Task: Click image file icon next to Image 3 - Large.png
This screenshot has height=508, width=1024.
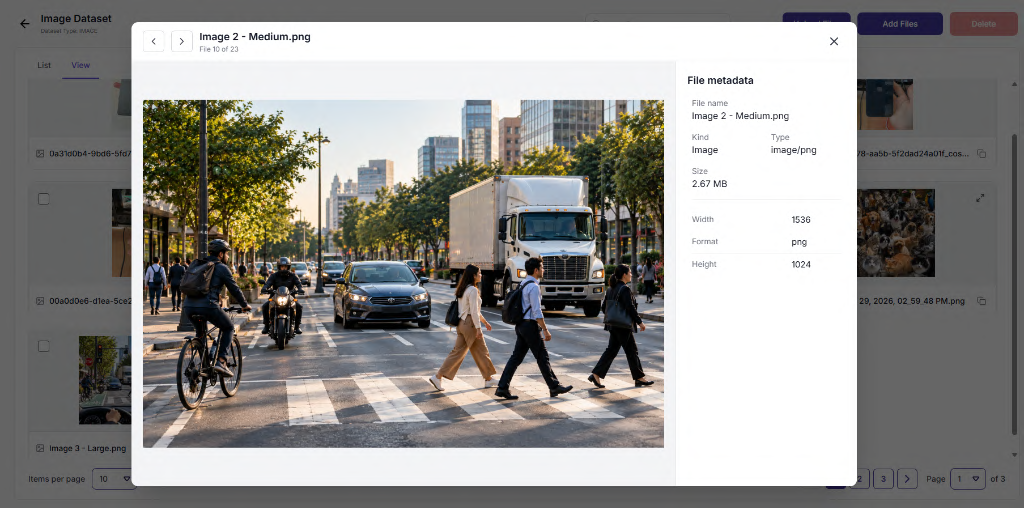Action: pyautogui.click(x=40, y=449)
